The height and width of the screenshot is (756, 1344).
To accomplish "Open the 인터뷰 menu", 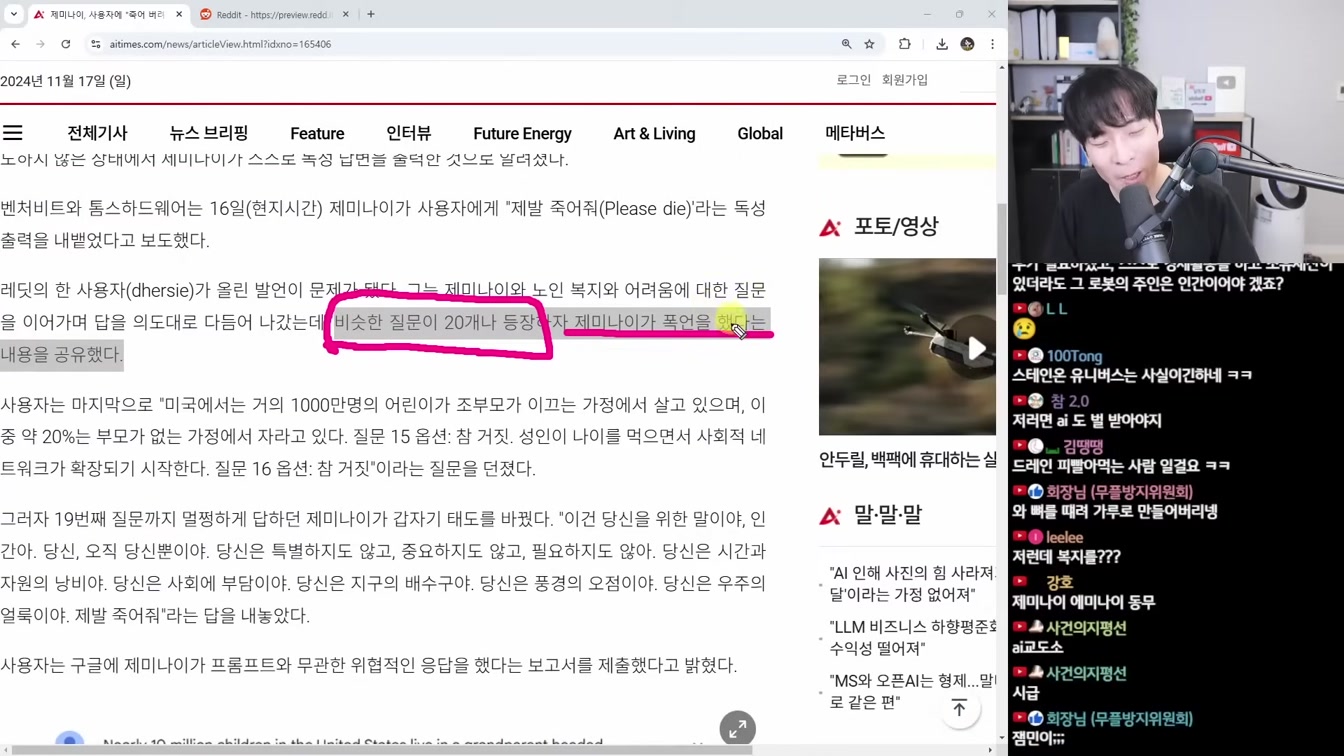I will [409, 133].
